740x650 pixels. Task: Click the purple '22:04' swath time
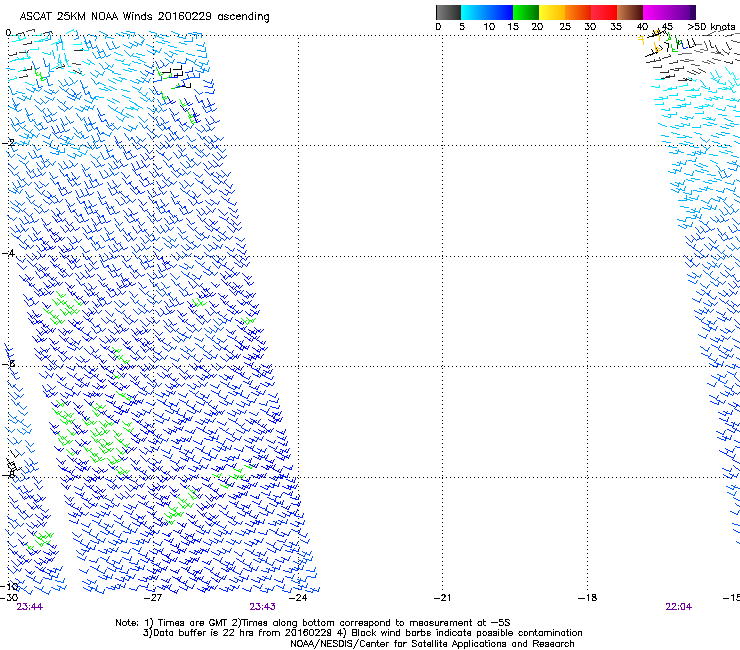coord(679,607)
